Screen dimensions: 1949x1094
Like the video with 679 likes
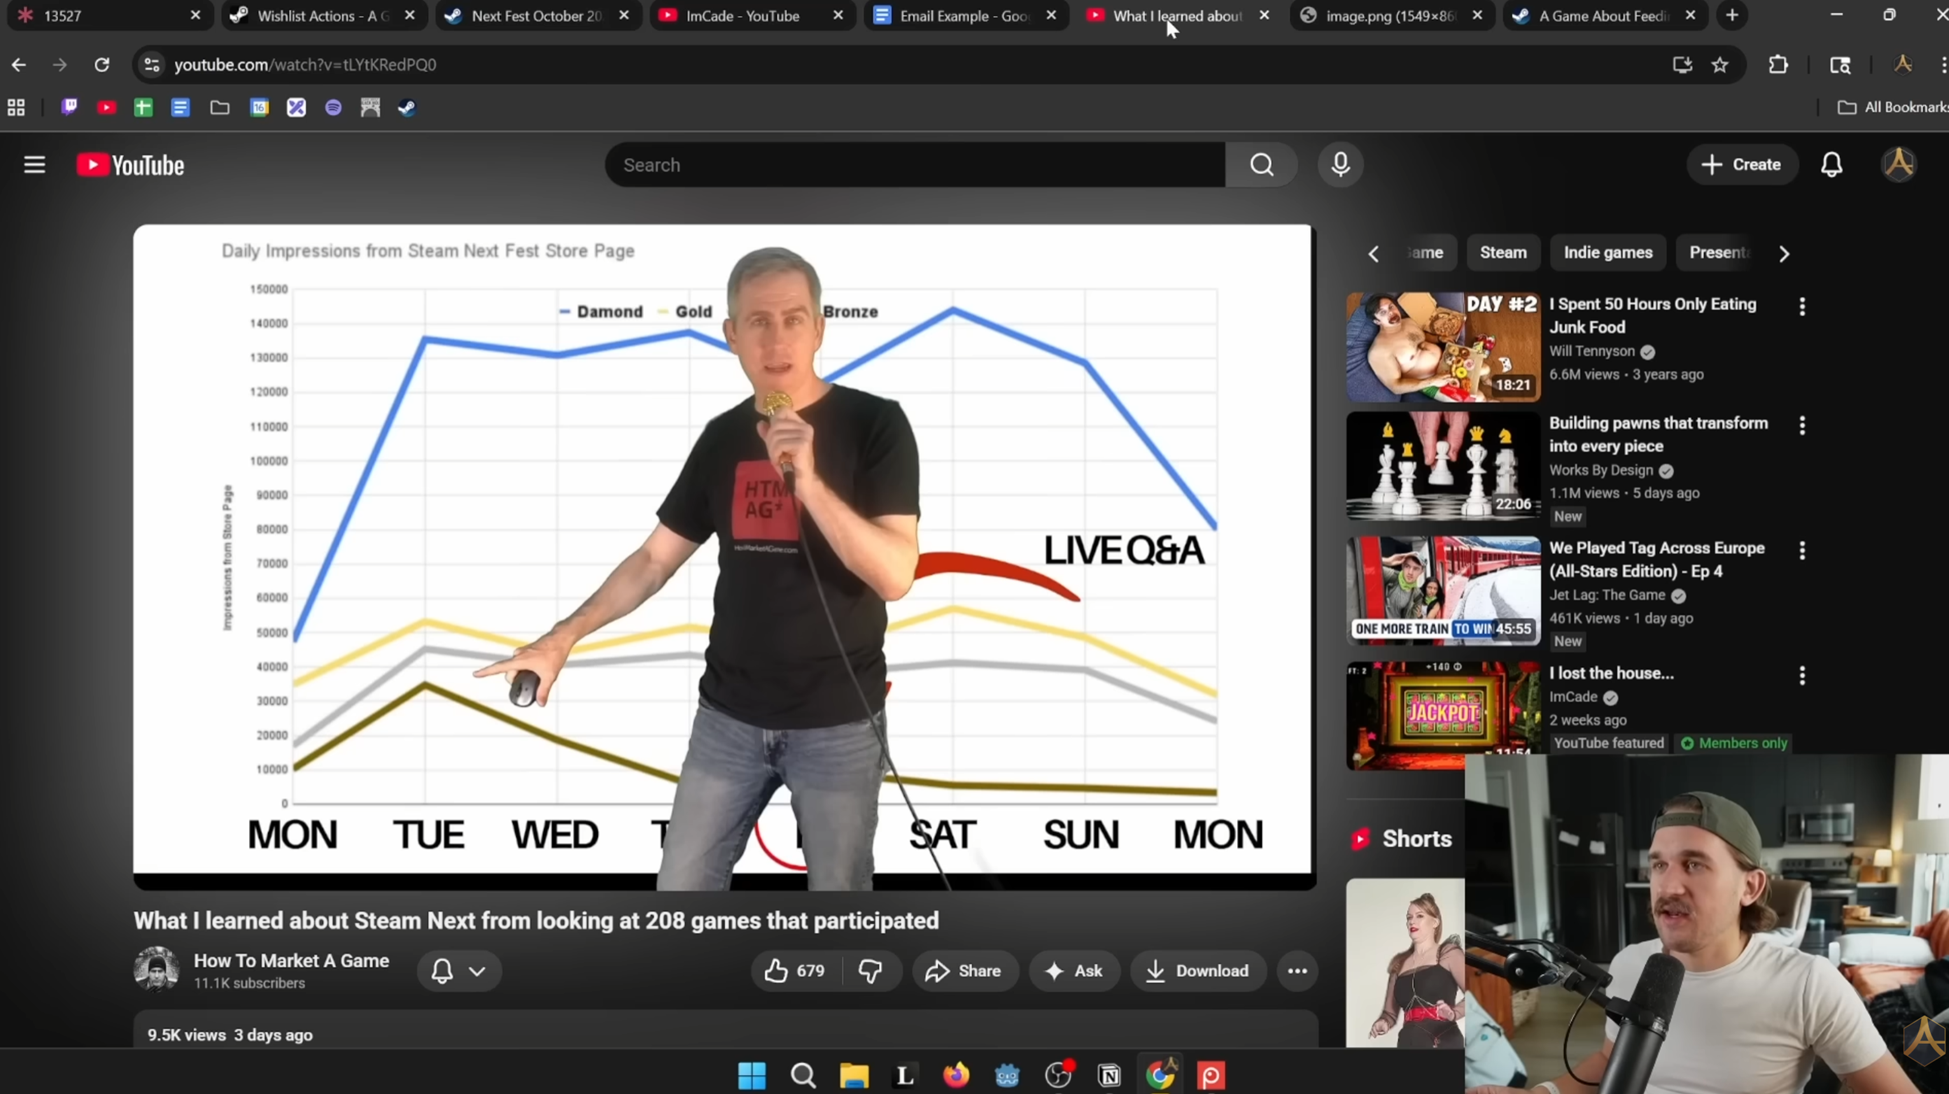click(x=795, y=970)
